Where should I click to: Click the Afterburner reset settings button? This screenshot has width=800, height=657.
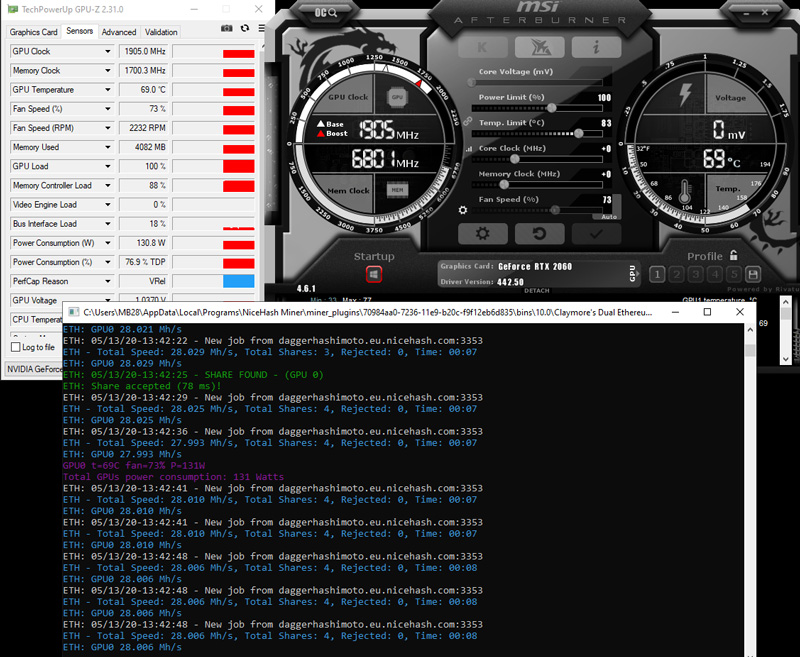point(539,234)
